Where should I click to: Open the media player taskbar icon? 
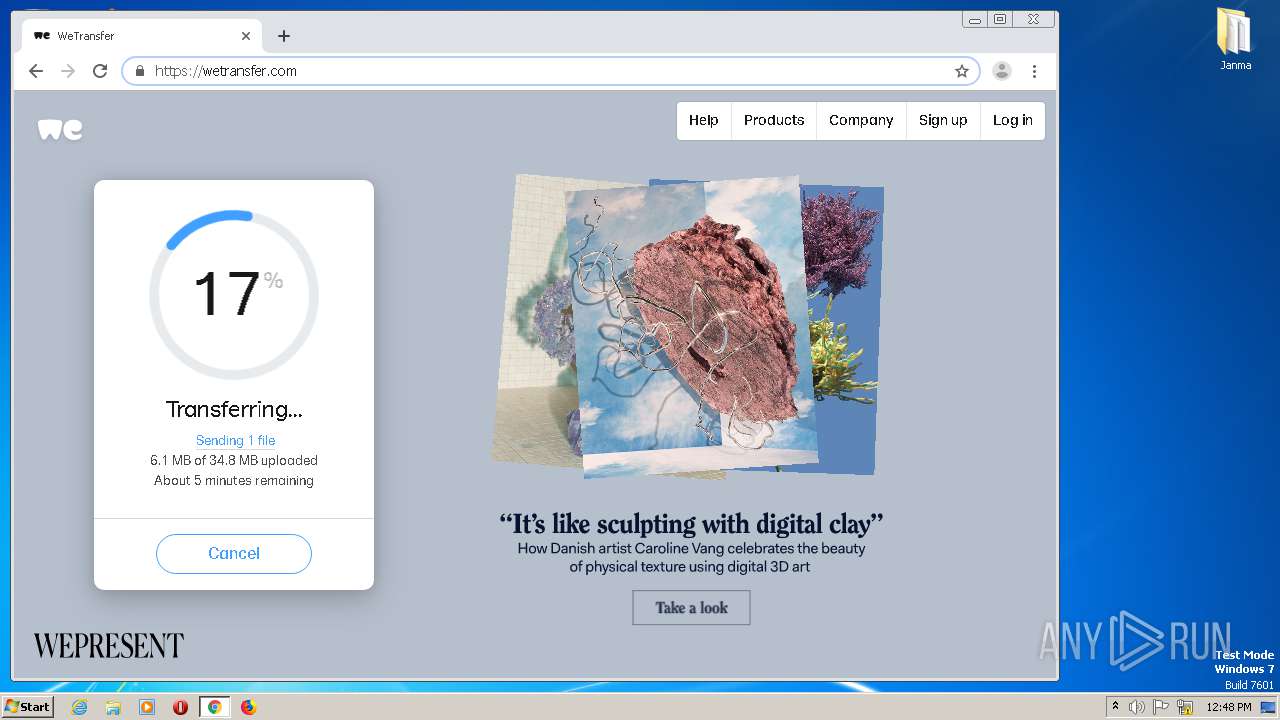pyautogui.click(x=147, y=707)
